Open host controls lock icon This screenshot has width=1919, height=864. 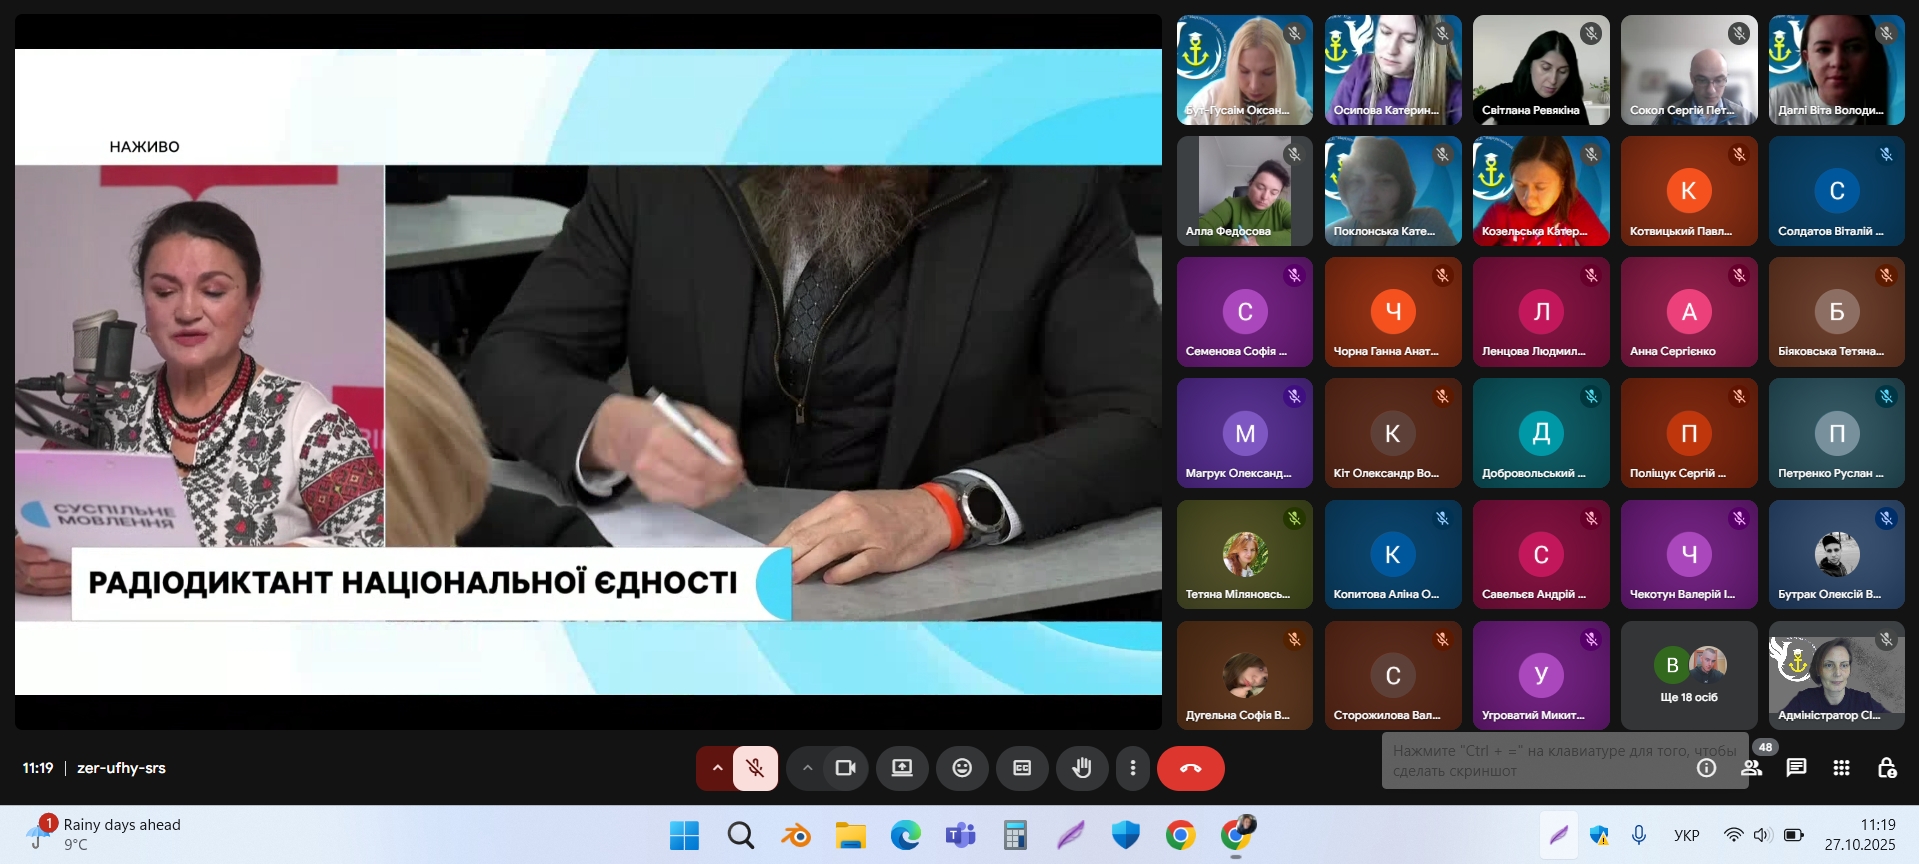click(x=1886, y=768)
